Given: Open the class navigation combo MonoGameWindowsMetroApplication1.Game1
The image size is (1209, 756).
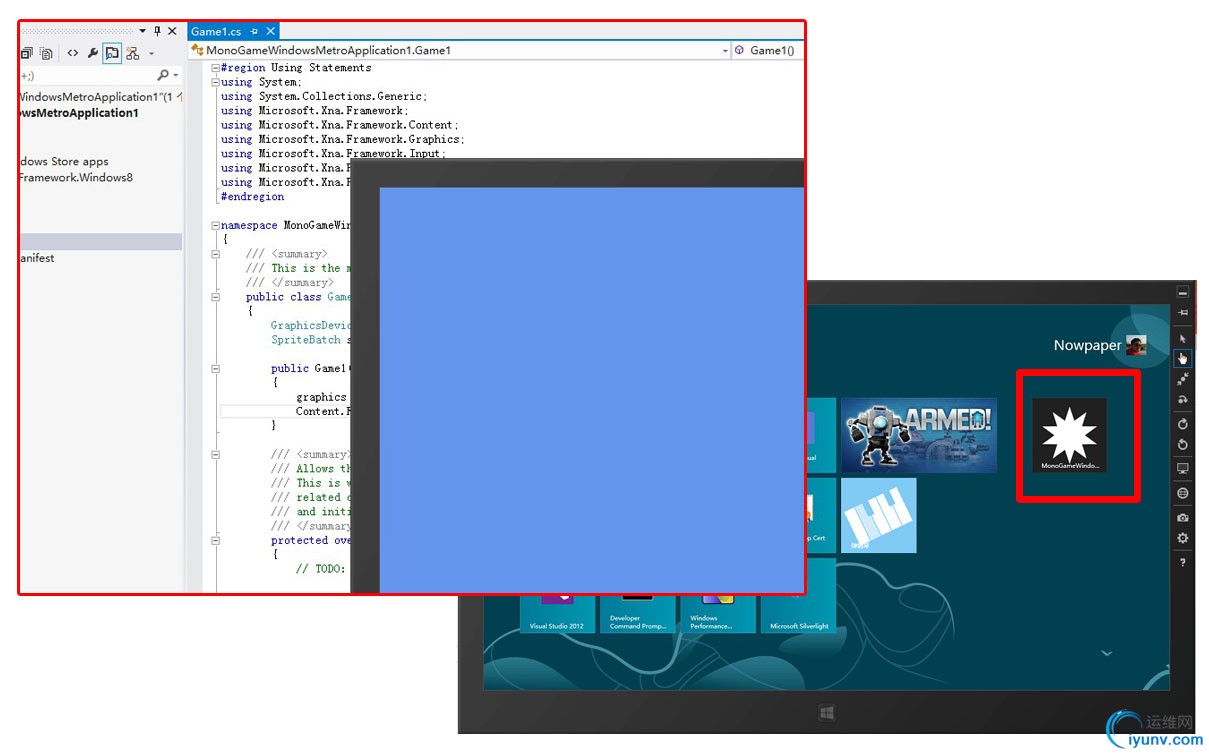Looking at the screenshot, I should [x=460, y=50].
